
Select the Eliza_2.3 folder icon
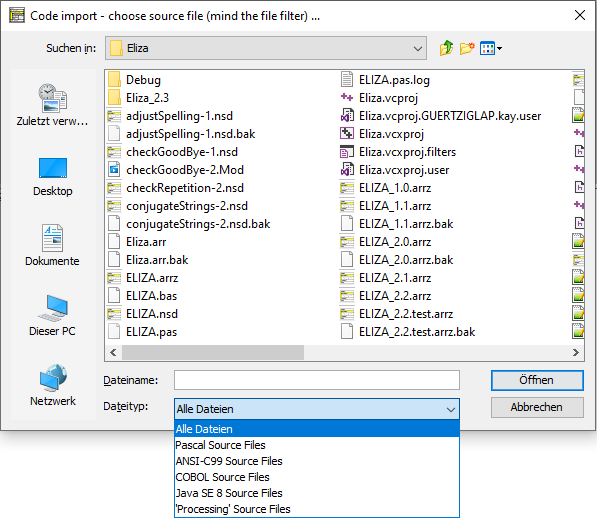(114, 98)
